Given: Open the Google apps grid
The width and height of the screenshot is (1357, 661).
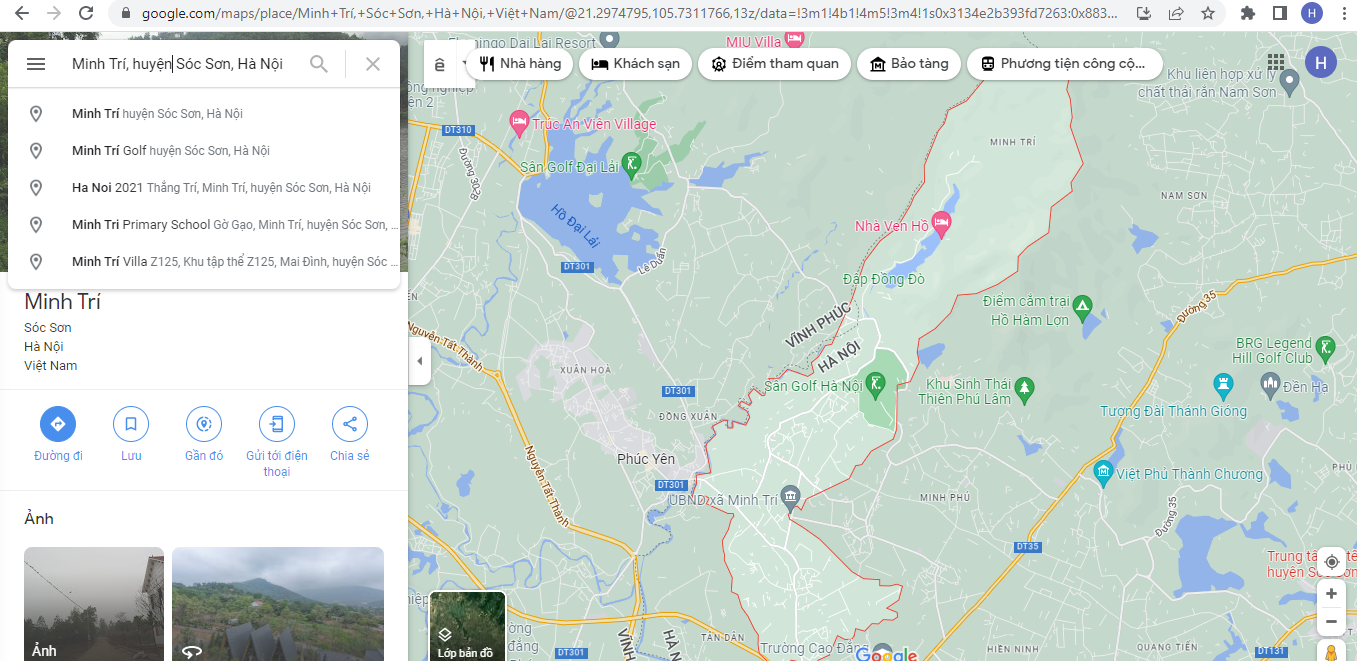Looking at the screenshot, I should point(1276,63).
